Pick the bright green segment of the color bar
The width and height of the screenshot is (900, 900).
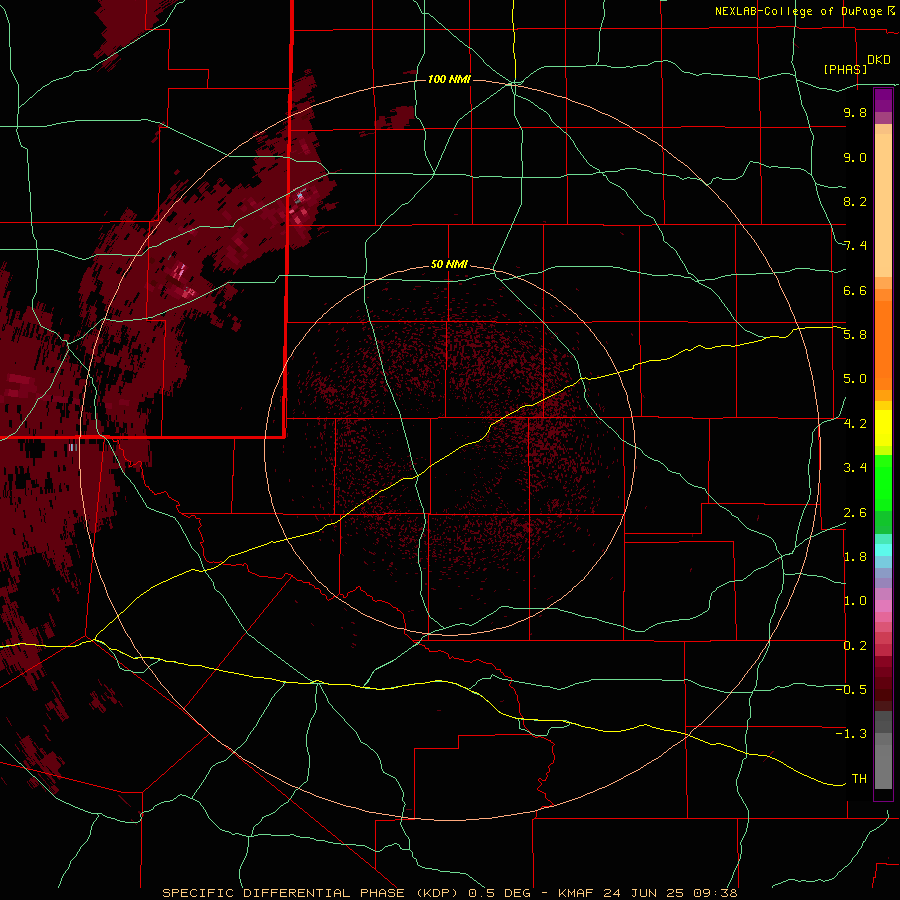[883, 483]
